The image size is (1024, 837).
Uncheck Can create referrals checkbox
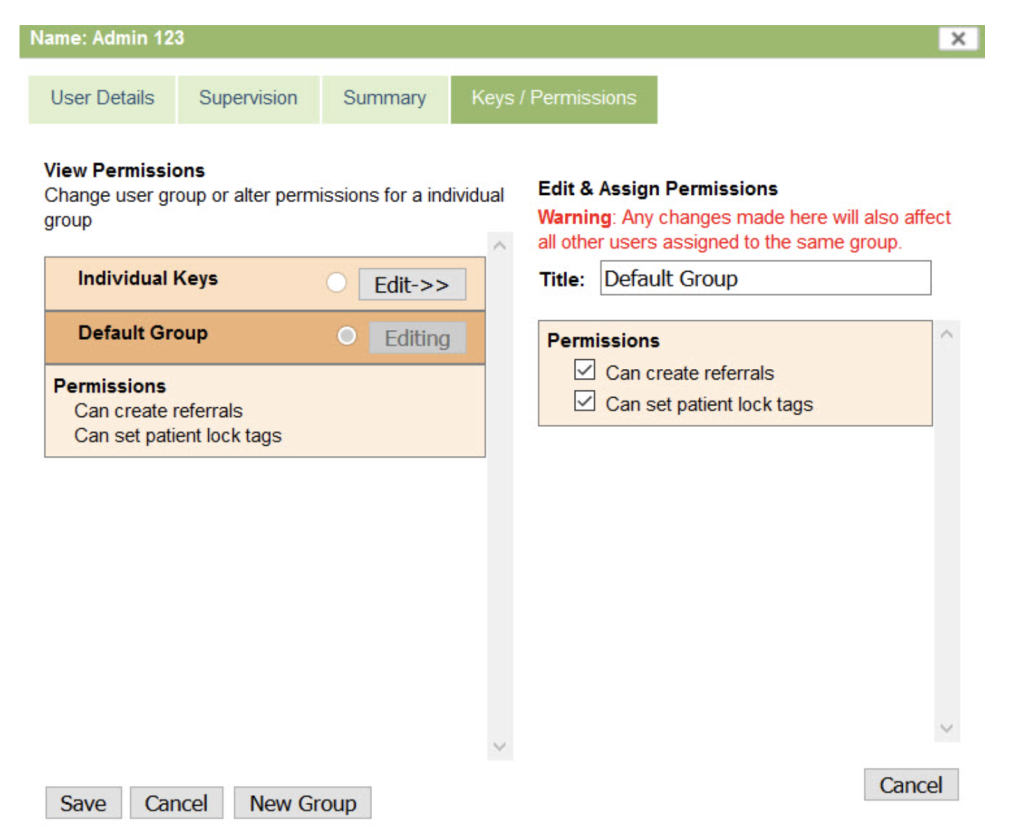click(585, 372)
